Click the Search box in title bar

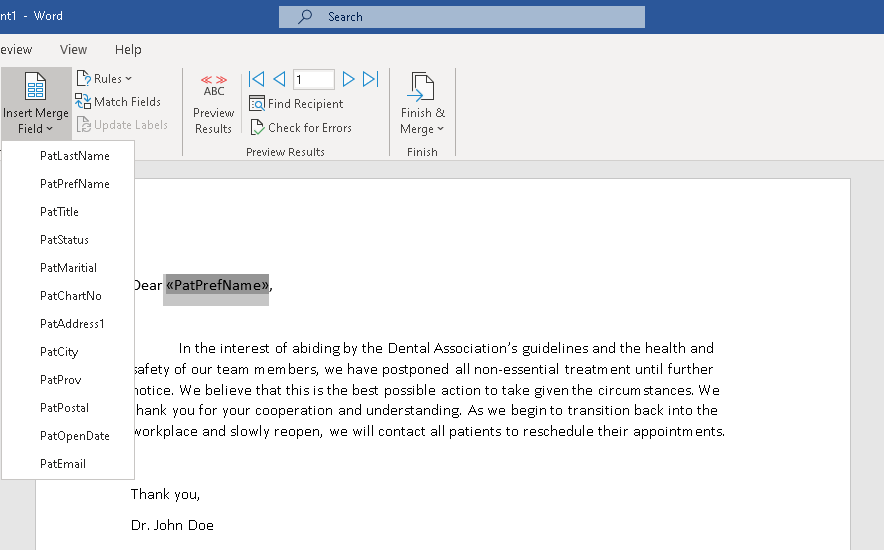(462, 17)
